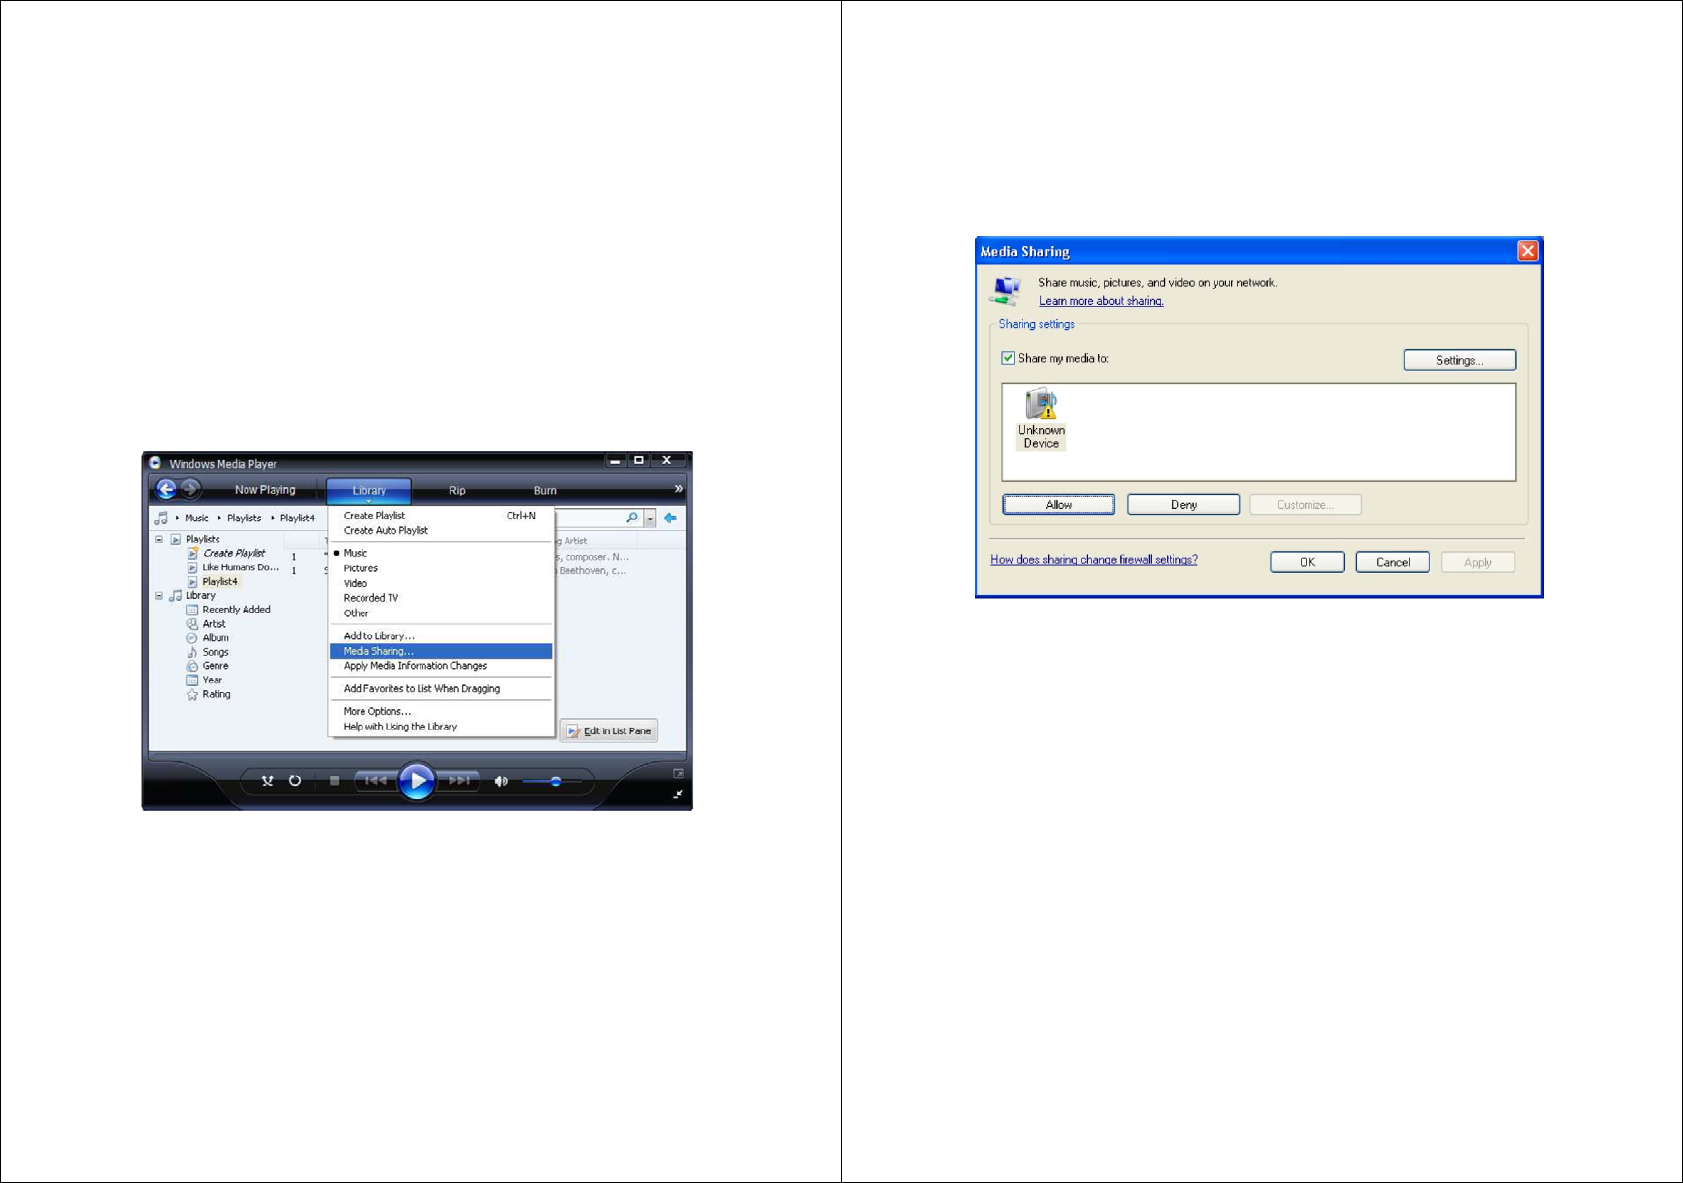This screenshot has height=1183, width=1683.
Task: Switch to compact mode icon
Action: point(678,794)
